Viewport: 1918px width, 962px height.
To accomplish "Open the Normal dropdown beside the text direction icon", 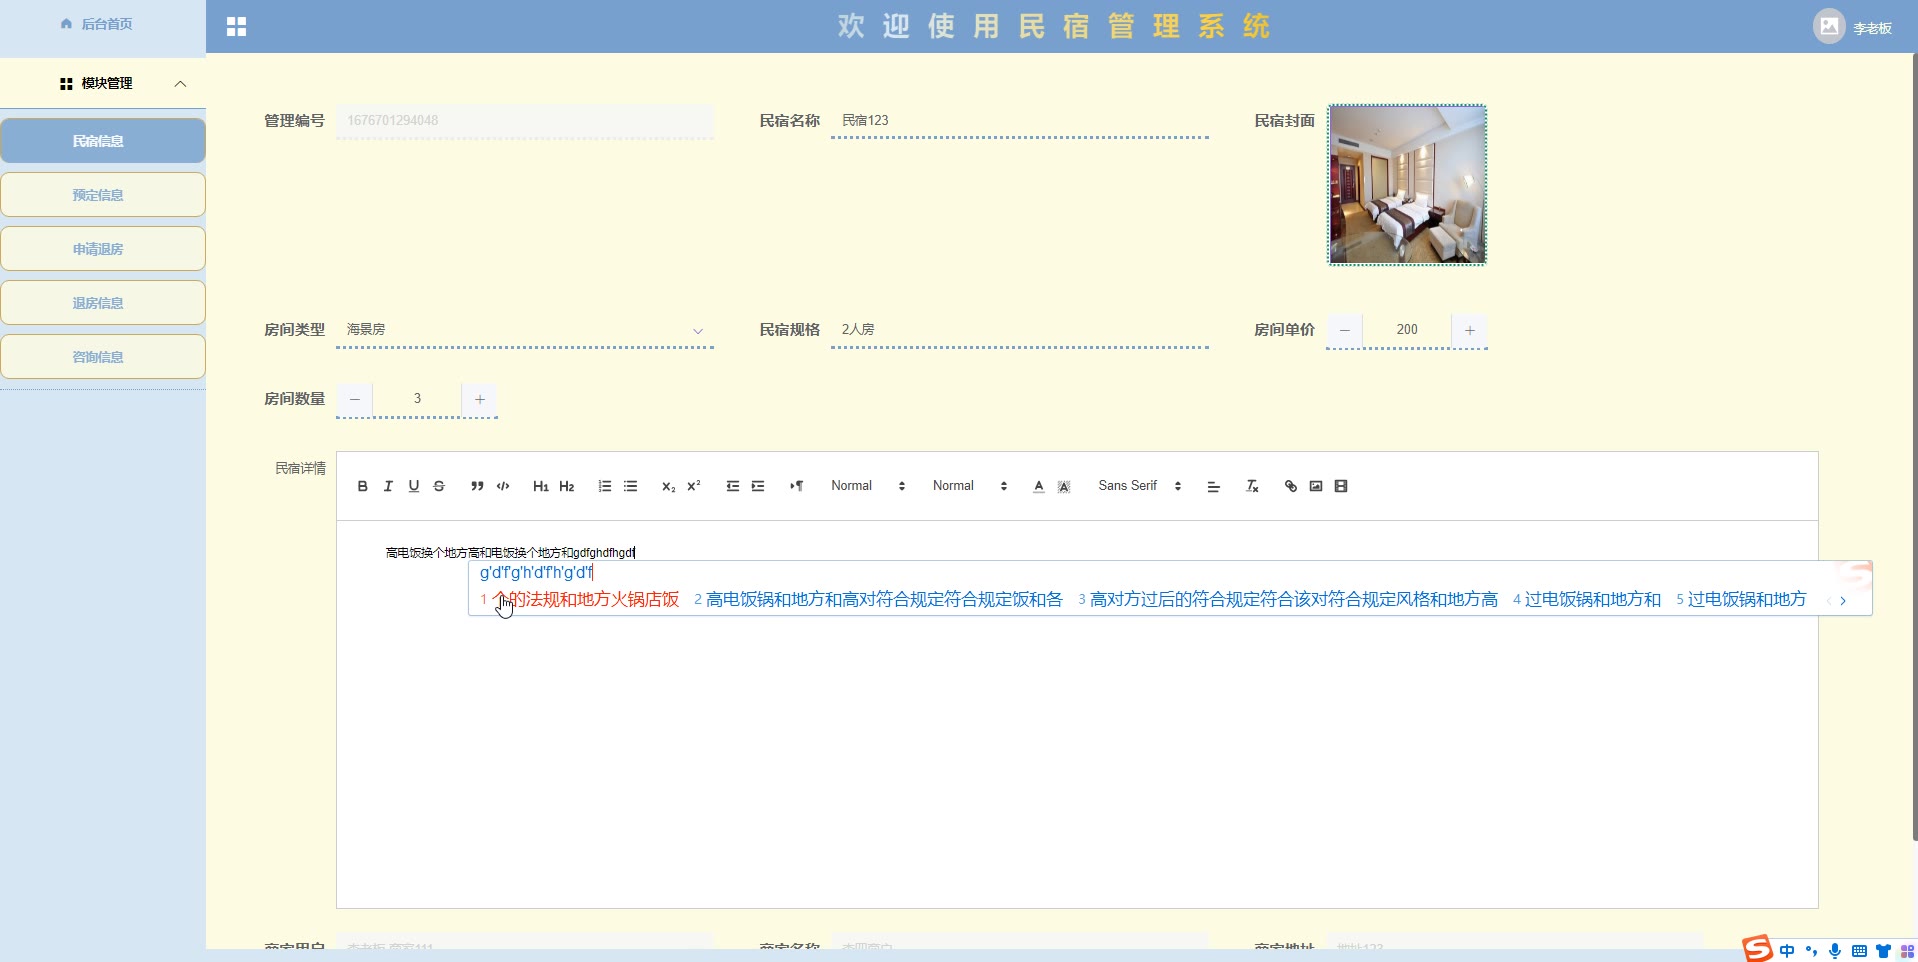I will coord(868,486).
